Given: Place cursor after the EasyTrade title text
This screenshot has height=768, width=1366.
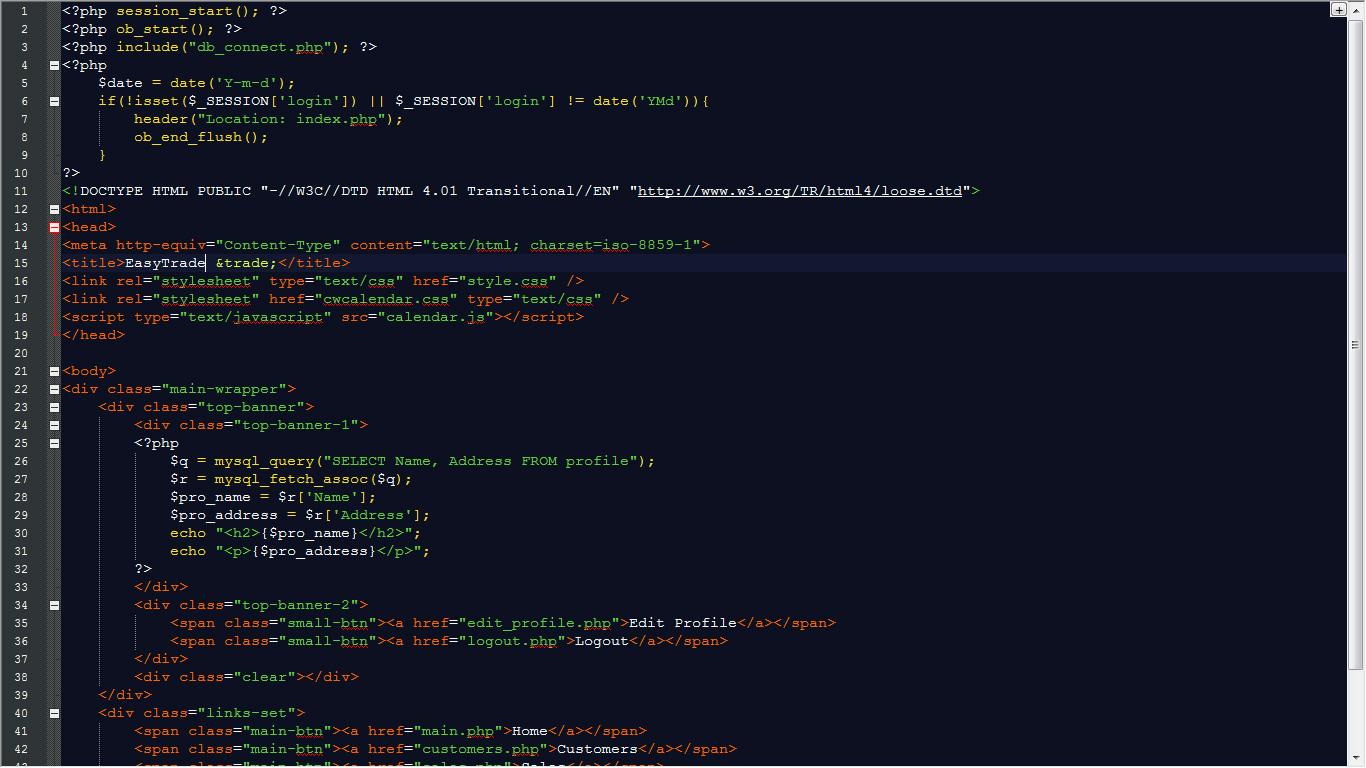Looking at the screenshot, I should pyautogui.click(x=204, y=262).
